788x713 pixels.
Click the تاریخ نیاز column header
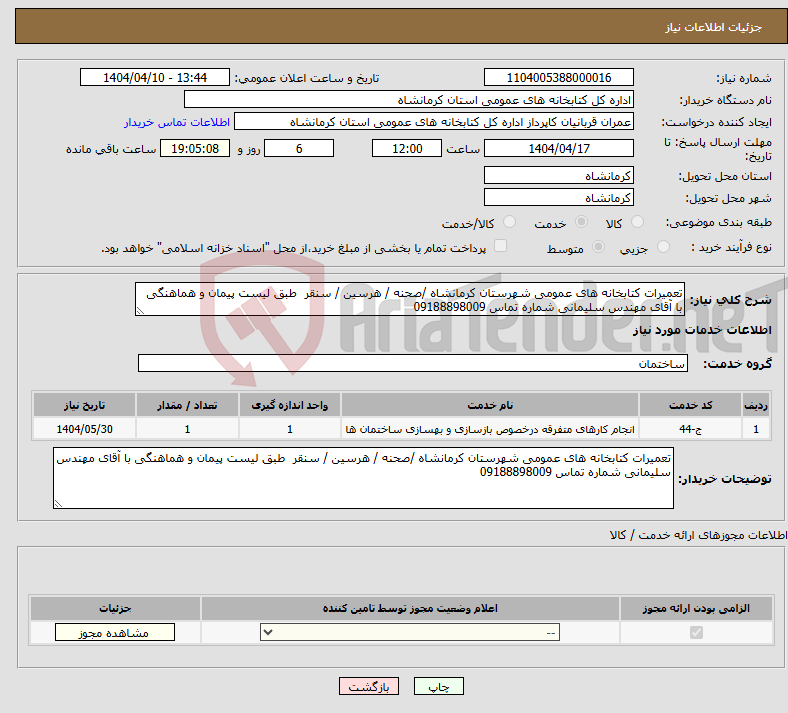click(x=84, y=405)
